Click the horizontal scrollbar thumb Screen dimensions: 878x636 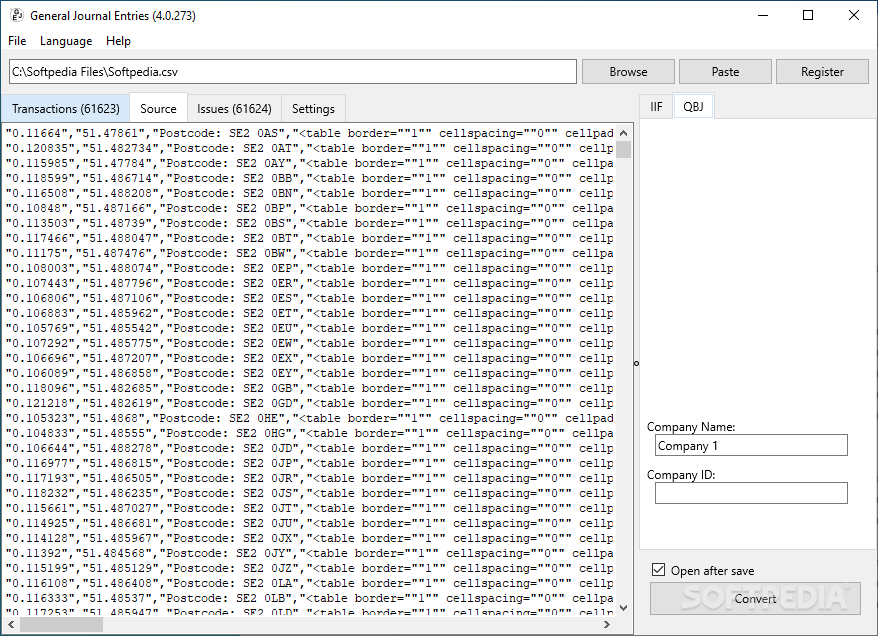coord(61,624)
